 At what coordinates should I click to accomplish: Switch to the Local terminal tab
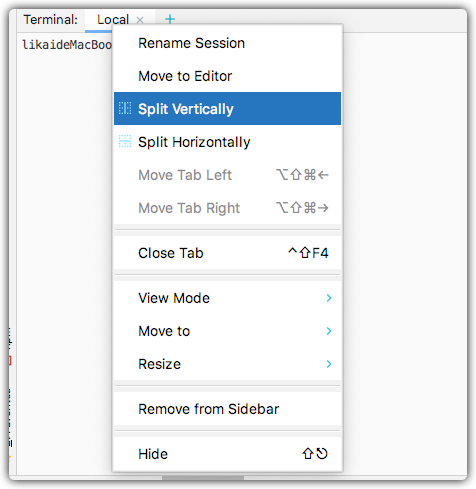(x=113, y=20)
